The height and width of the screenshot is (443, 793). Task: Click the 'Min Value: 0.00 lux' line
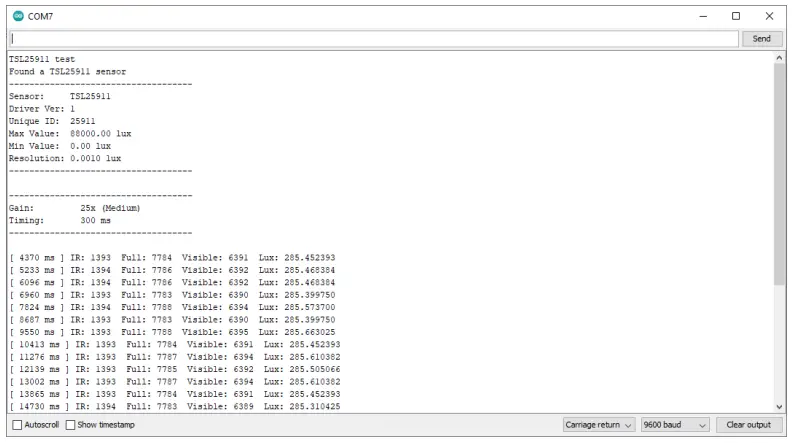click(60, 146)
